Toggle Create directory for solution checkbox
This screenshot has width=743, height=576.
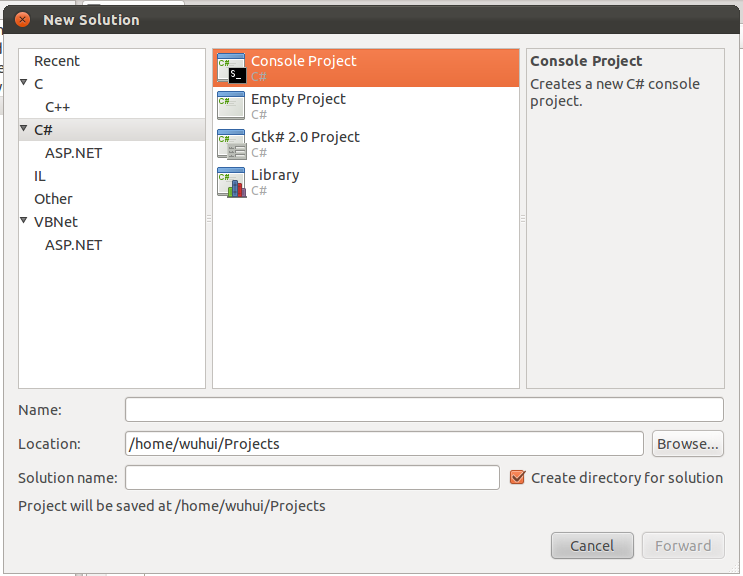[517, 477]
